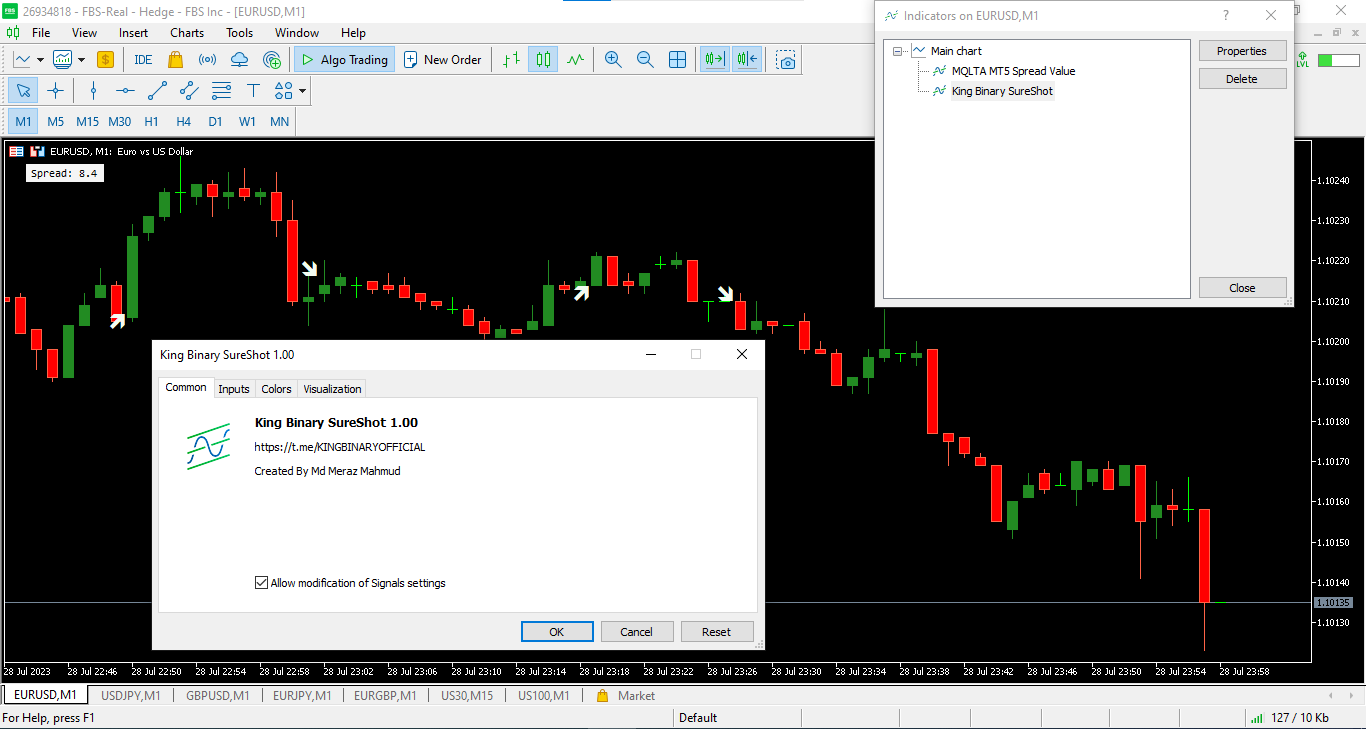Open the chart profiles dropdown
The image size is (1366, 729).
[82, 59]
